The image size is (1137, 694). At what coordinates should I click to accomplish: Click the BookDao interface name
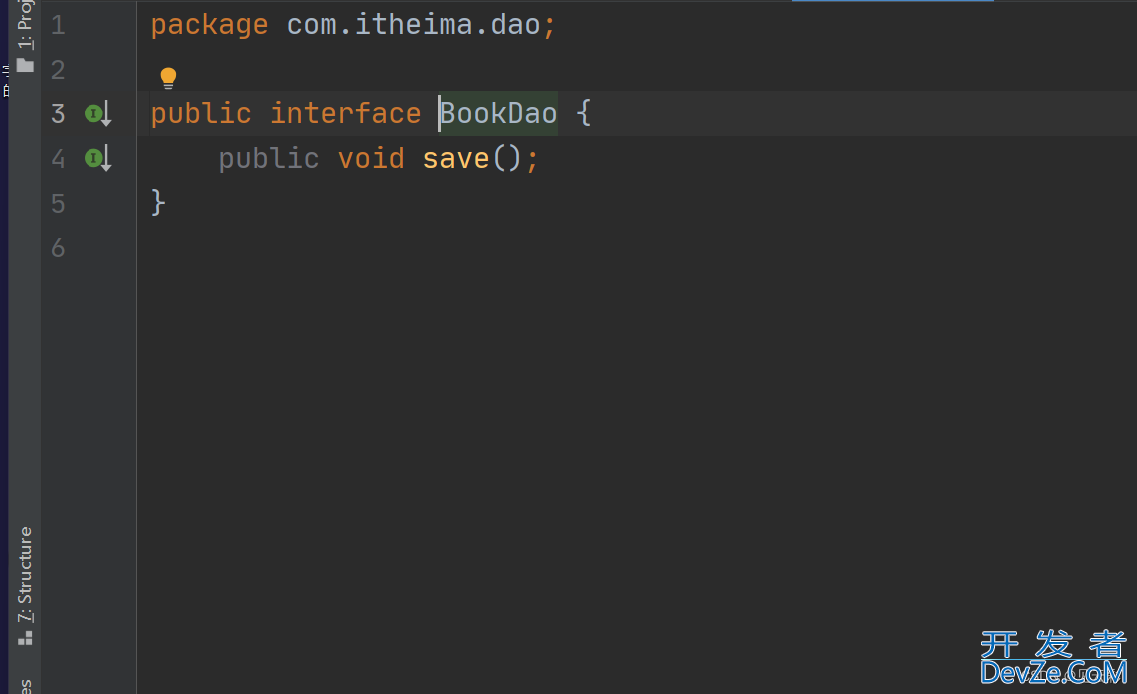pos(499,114)
